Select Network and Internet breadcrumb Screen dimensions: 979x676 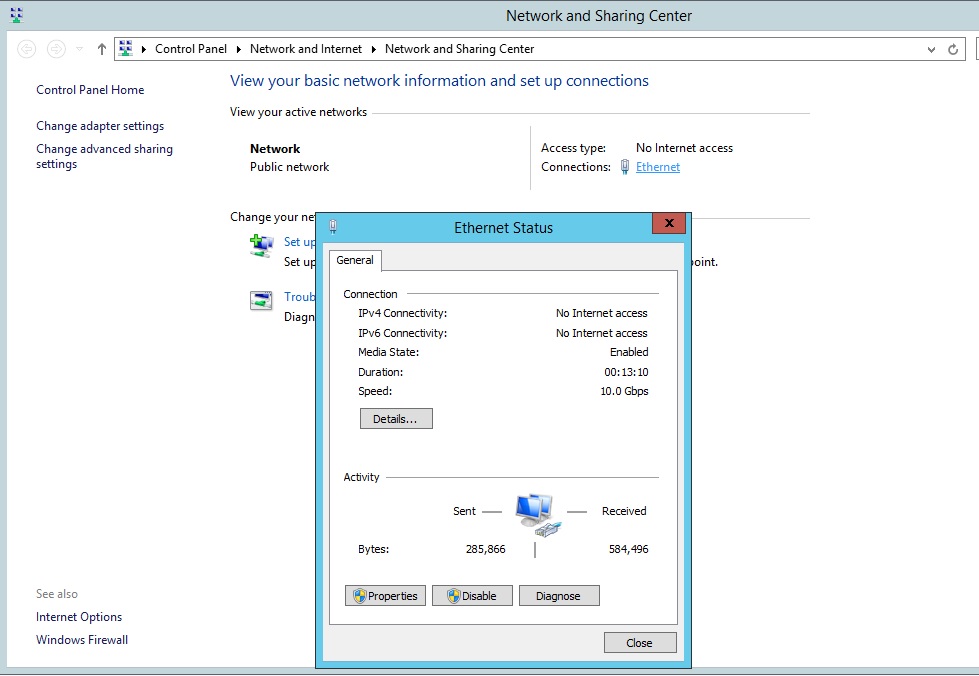tap(305, 49)
